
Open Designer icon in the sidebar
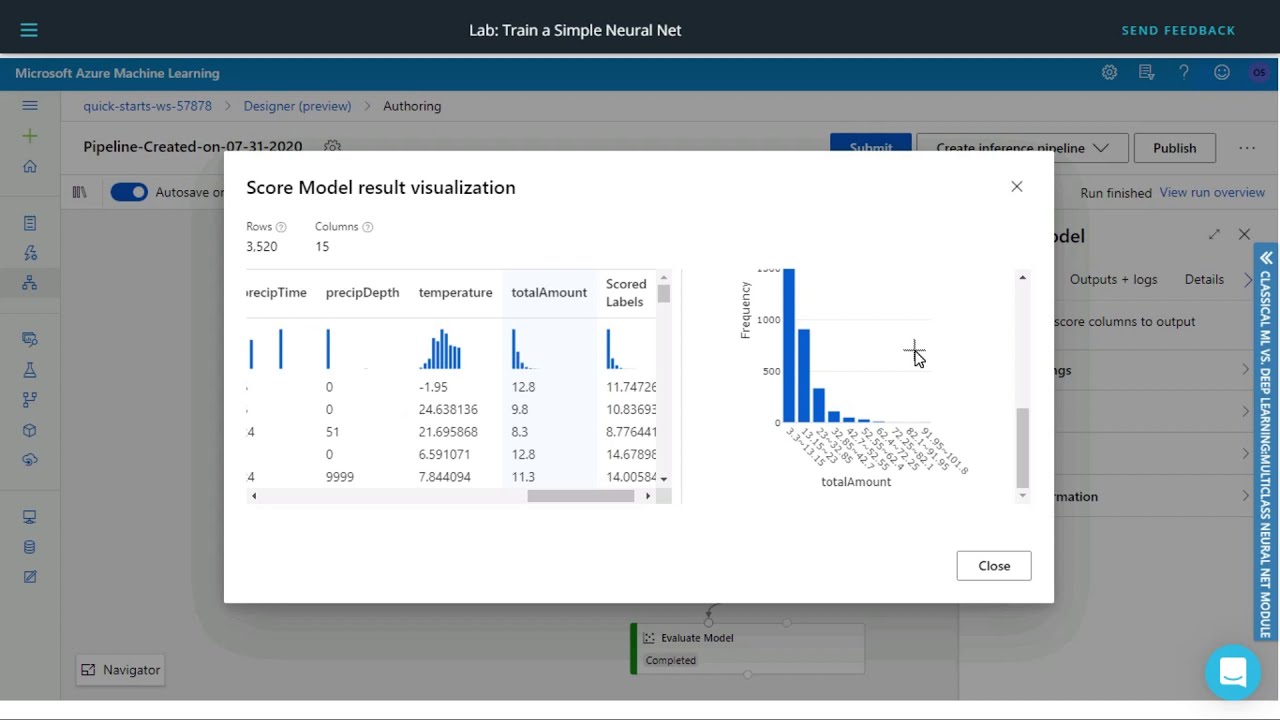(30, 283)
